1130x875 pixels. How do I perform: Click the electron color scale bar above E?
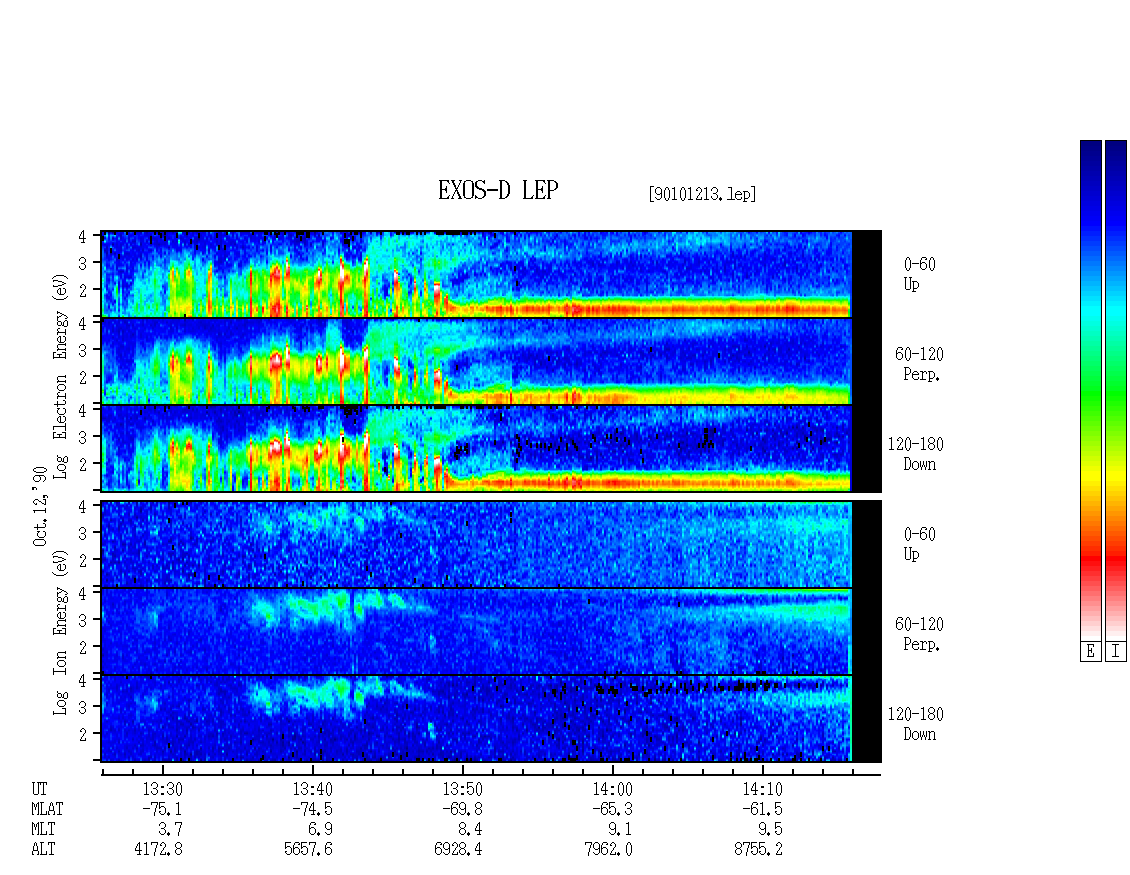click(1090, 389)
